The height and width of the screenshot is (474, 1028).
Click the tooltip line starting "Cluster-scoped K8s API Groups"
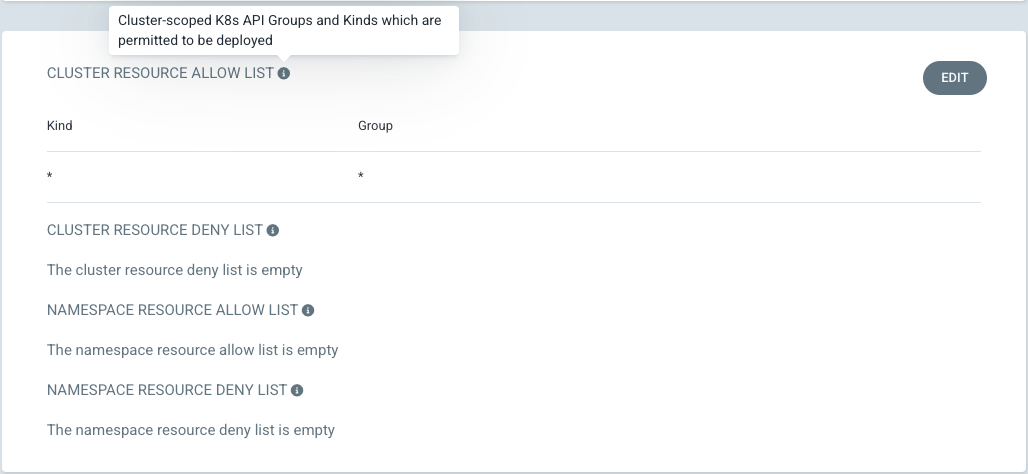[x=279, y=20]
